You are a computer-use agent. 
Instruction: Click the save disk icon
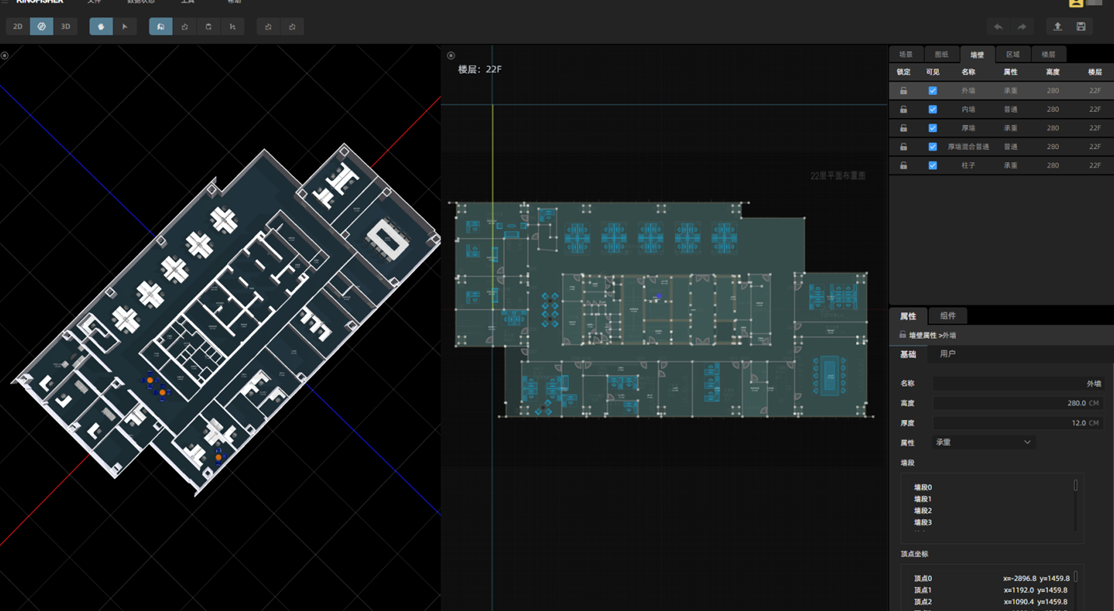tap(1081, 26)
